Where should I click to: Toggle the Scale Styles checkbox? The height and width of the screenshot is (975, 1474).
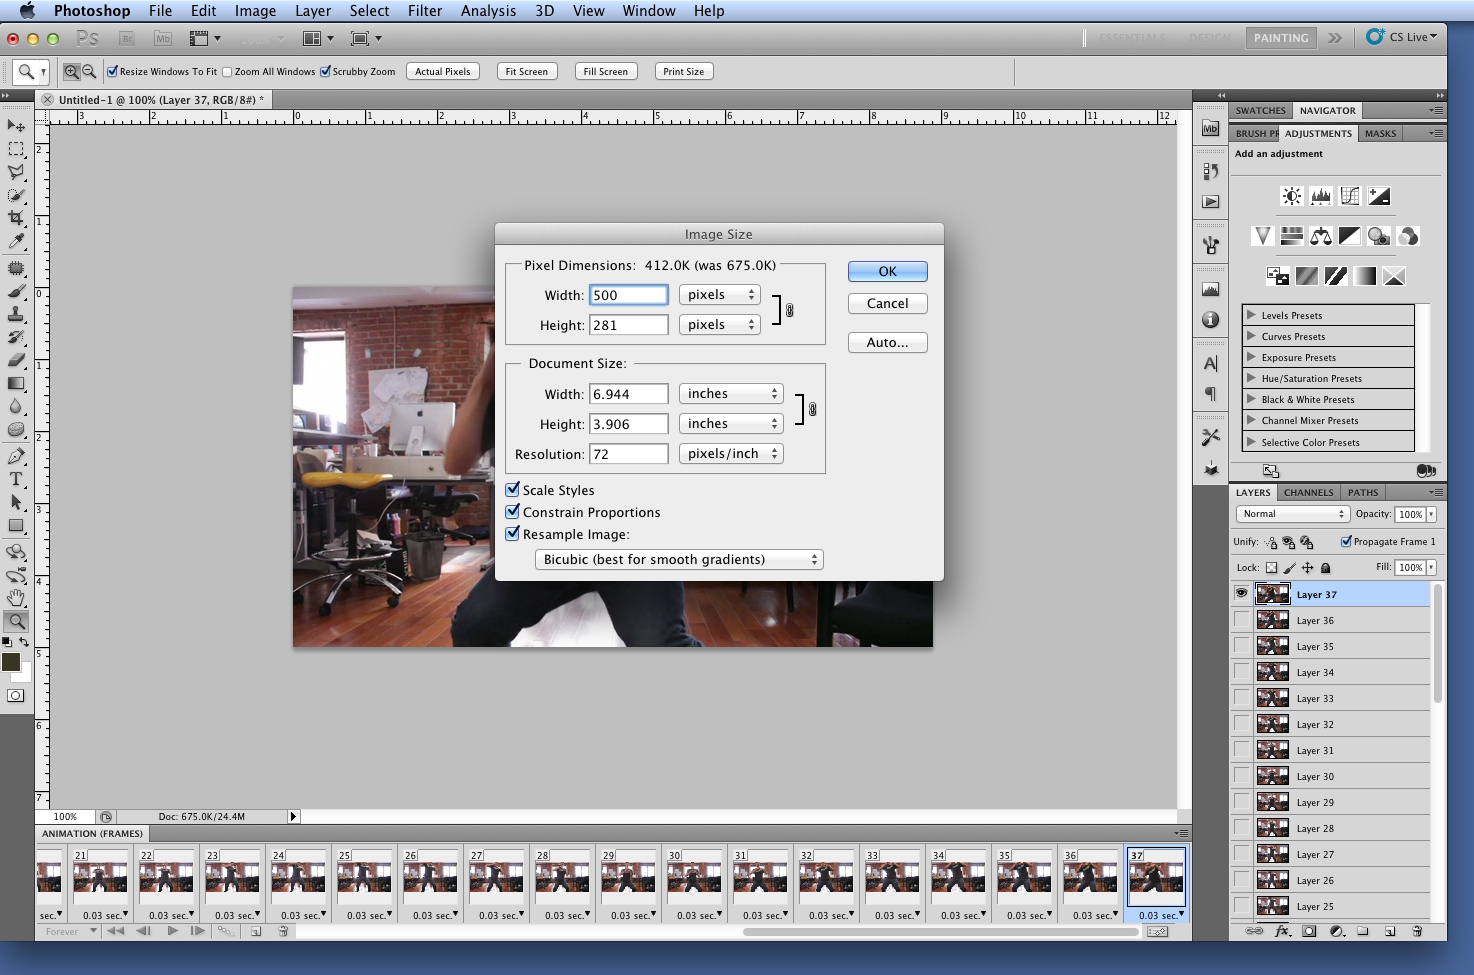tap(513, 490)
